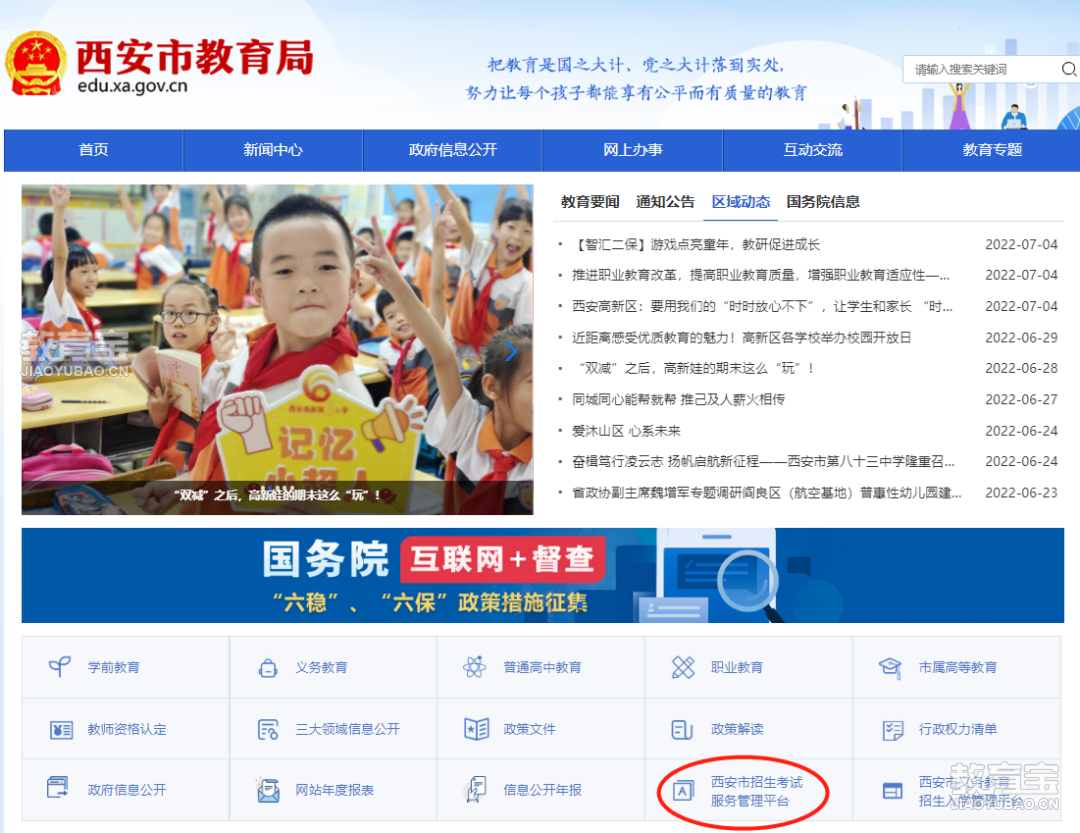This screenshot has width=1080, height=833.
Task: Click the 义务教育招生入学管理平台 icon
Action: pos(893,791)
